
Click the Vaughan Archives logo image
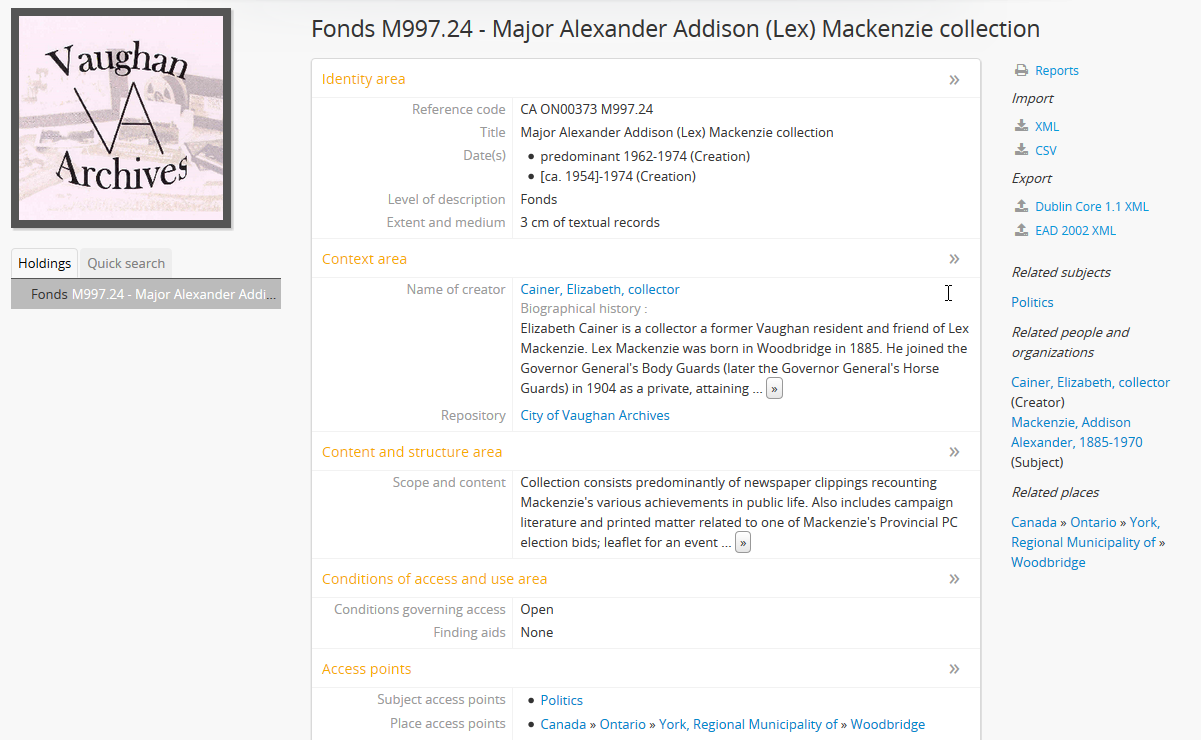coord(121,118)
